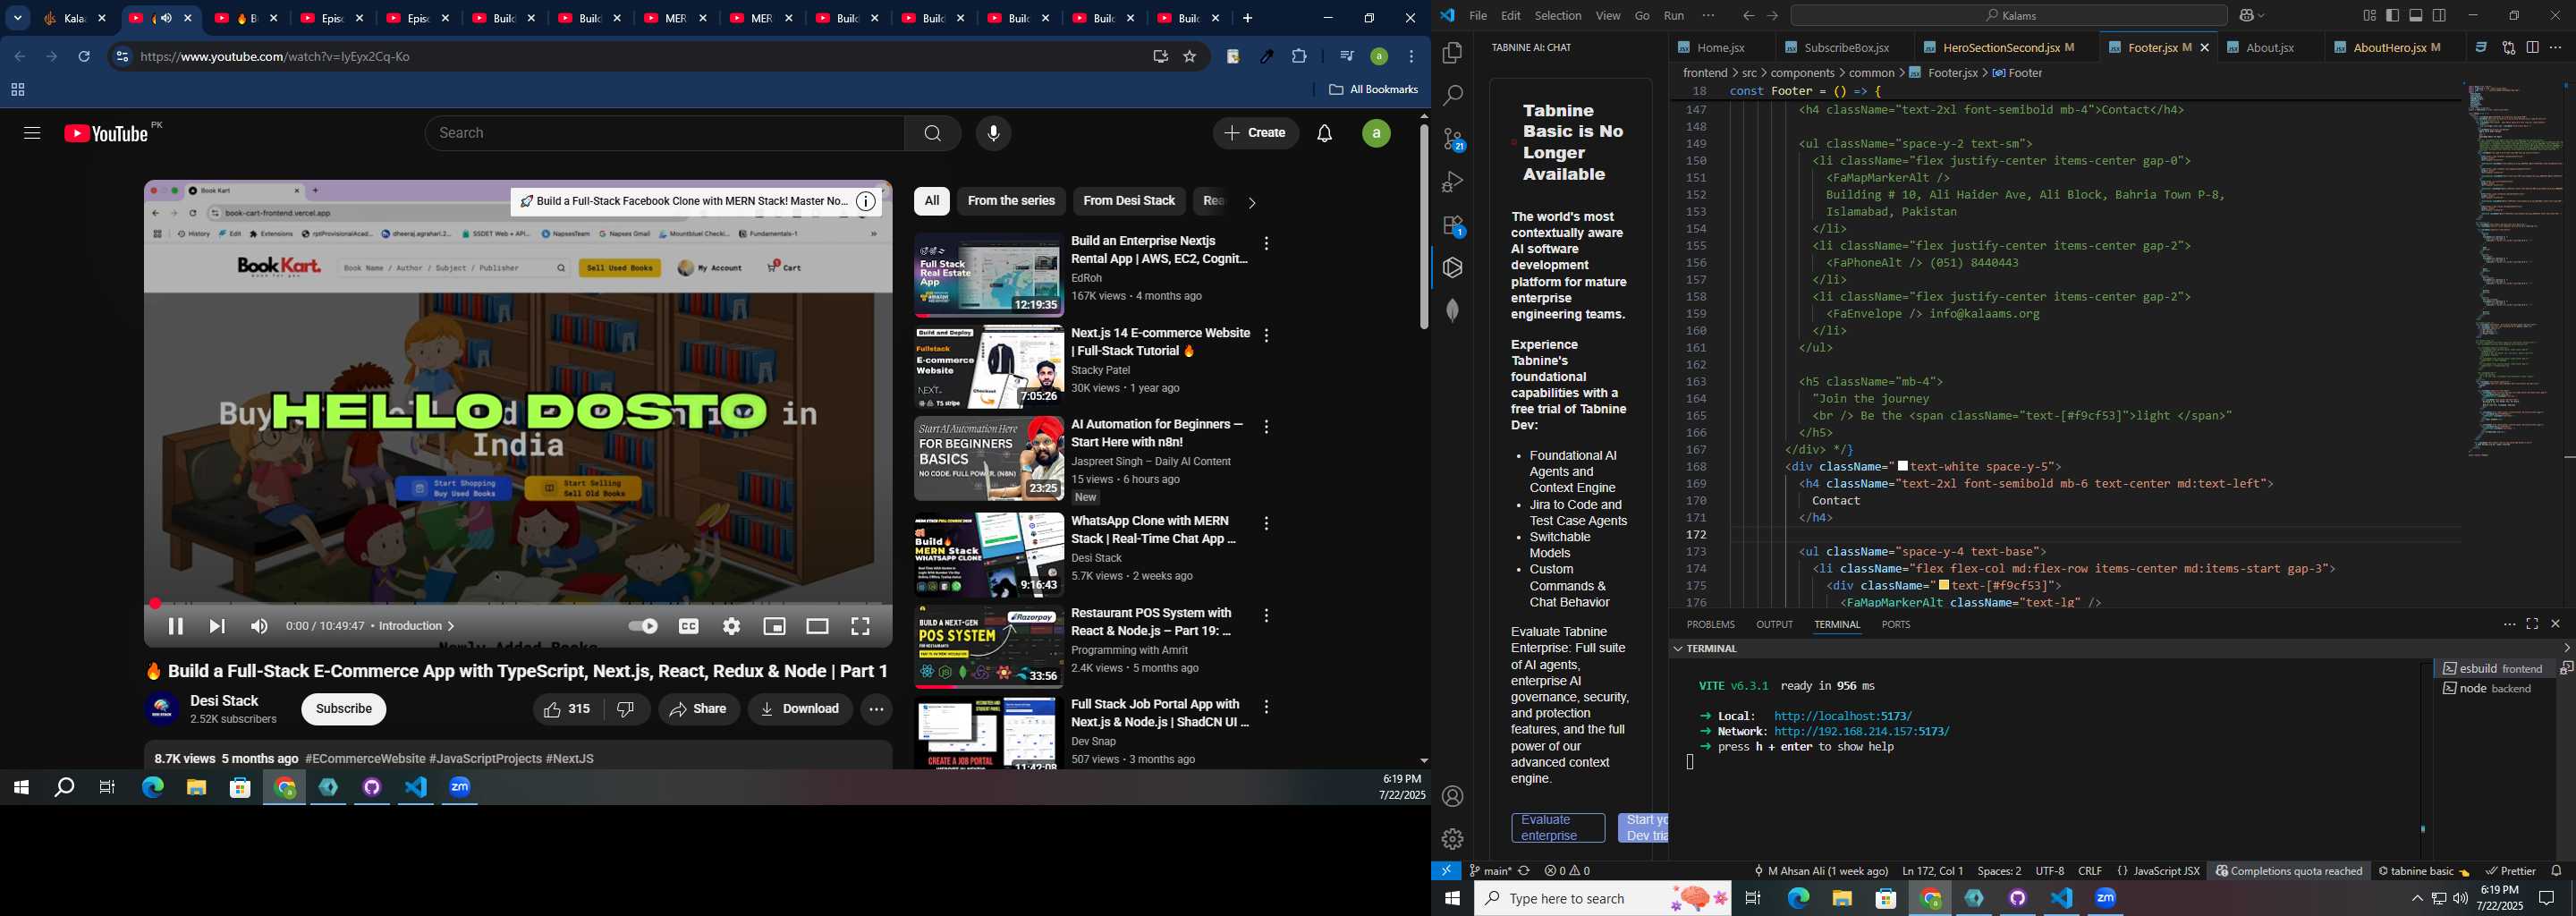Open the YouTube hamburger guide menu

(x=31, y=133)
